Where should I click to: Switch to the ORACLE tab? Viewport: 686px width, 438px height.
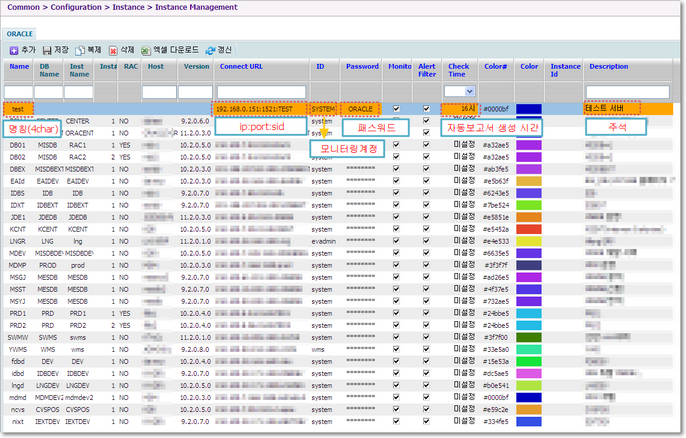click(x=20, y=33)
